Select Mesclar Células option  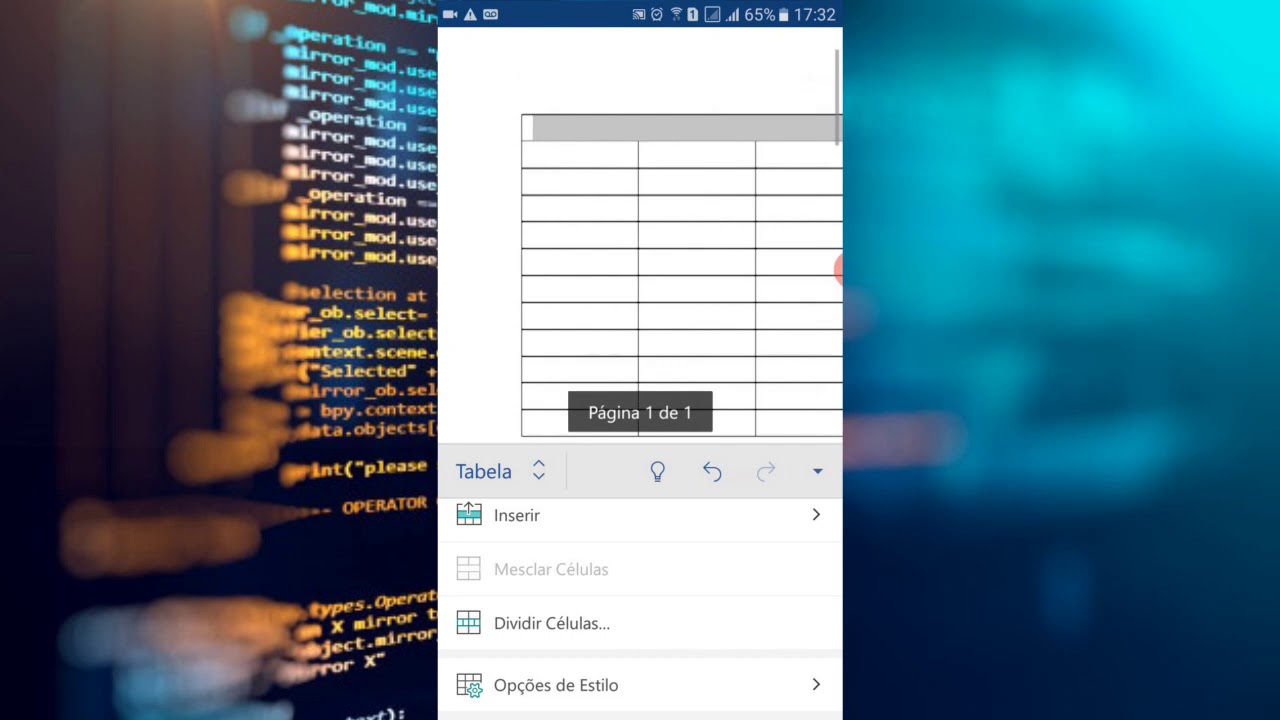640,569
